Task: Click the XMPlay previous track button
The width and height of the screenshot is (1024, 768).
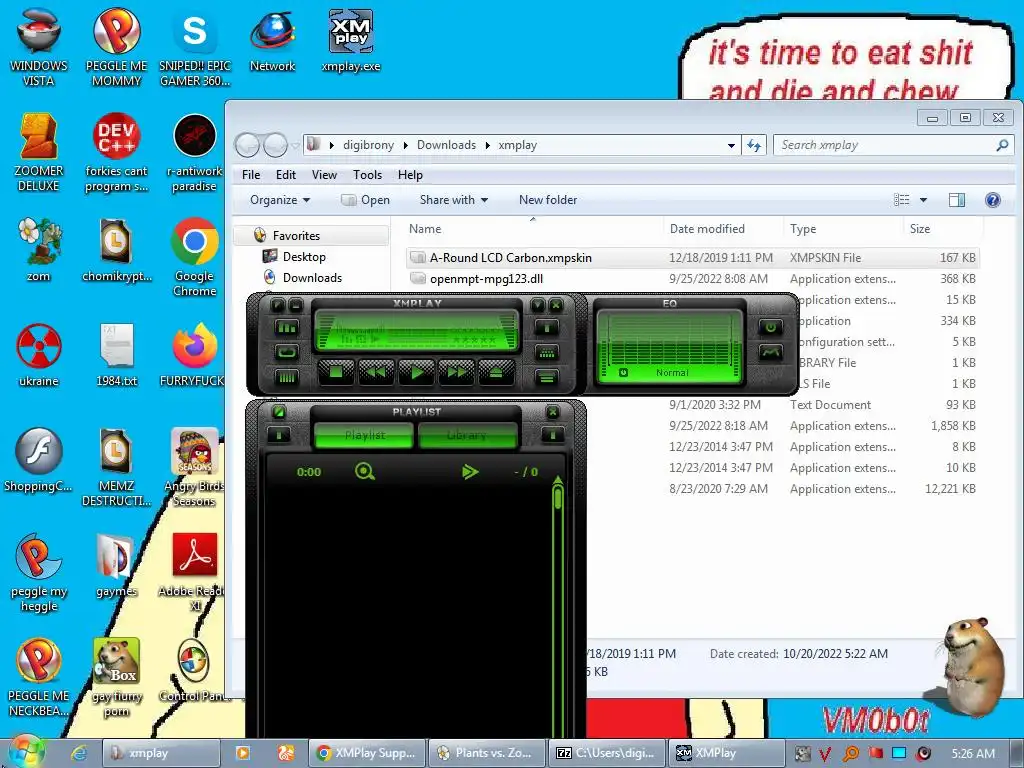Action: click(376, 372)
